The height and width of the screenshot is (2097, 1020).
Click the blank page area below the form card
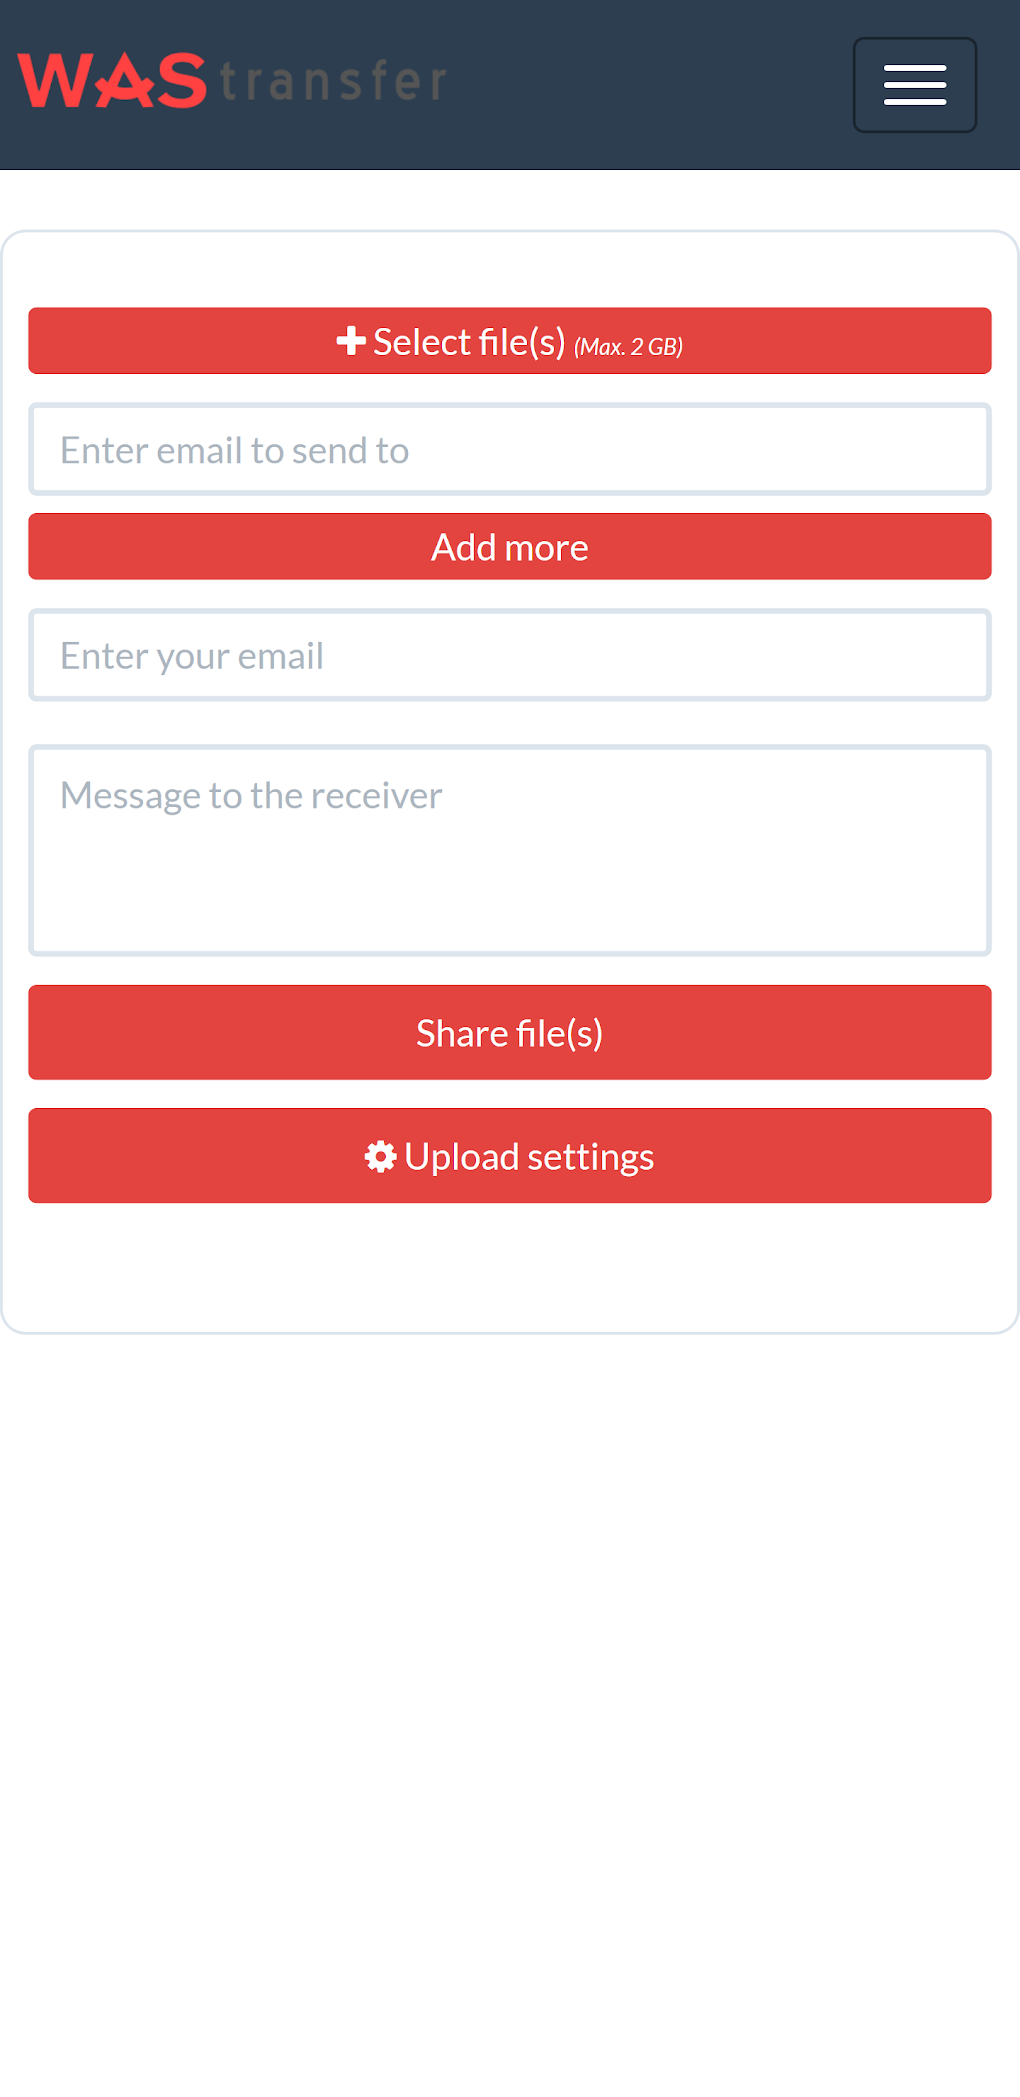pyautogui.click(x=509, y=1700)
